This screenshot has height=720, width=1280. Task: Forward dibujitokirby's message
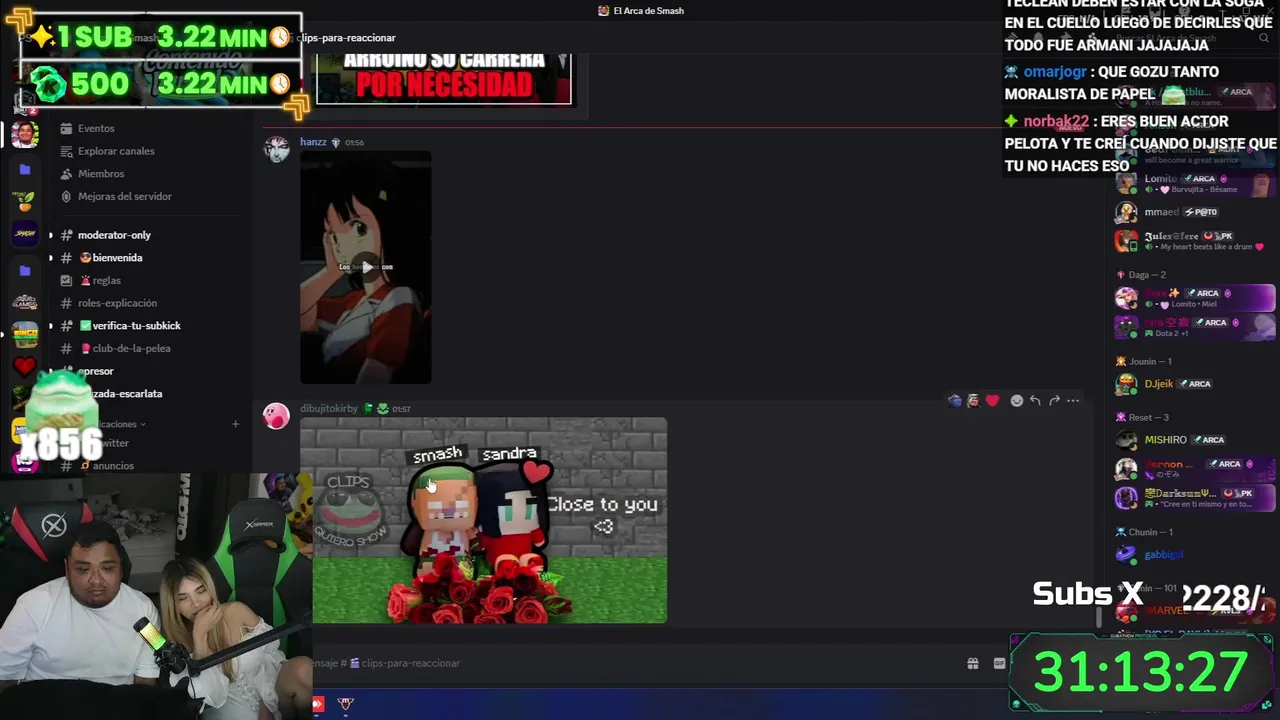coord(1054,401)
